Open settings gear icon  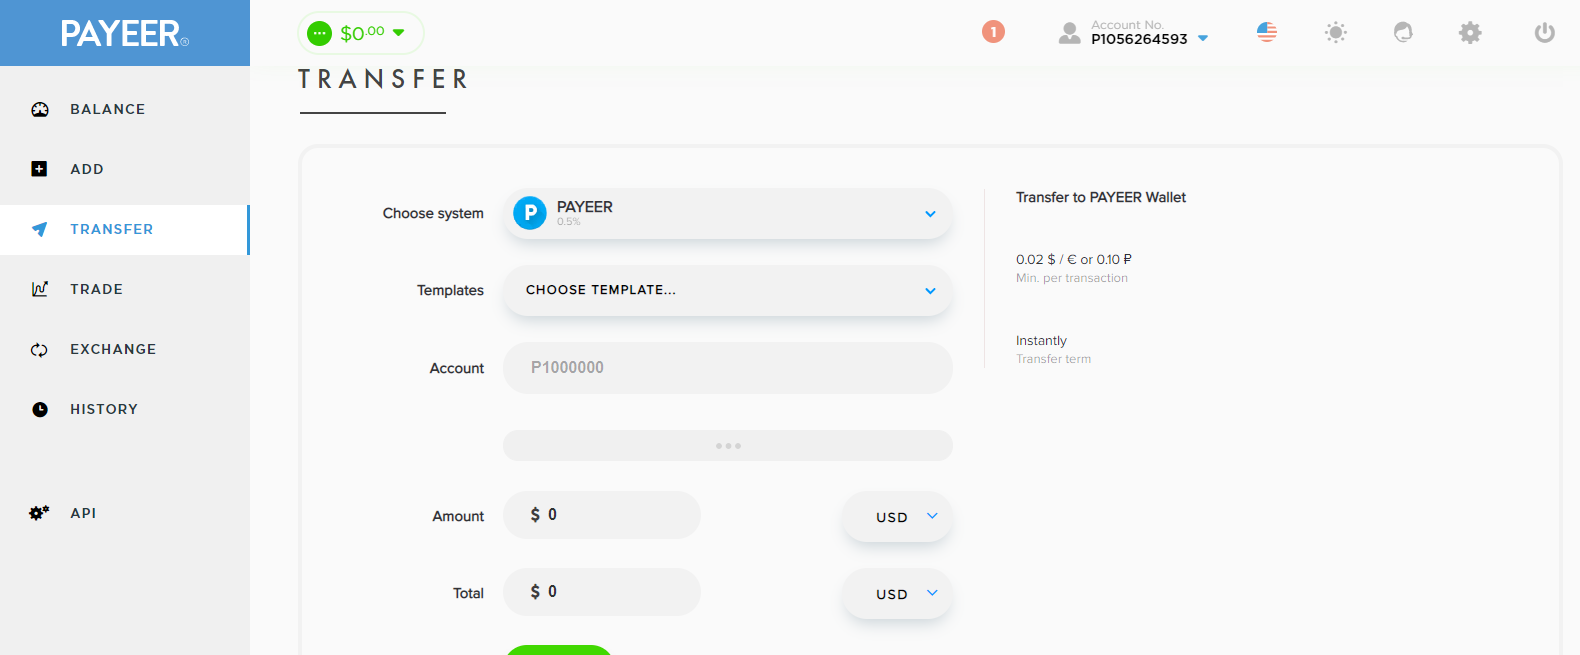pos(1470,33)
